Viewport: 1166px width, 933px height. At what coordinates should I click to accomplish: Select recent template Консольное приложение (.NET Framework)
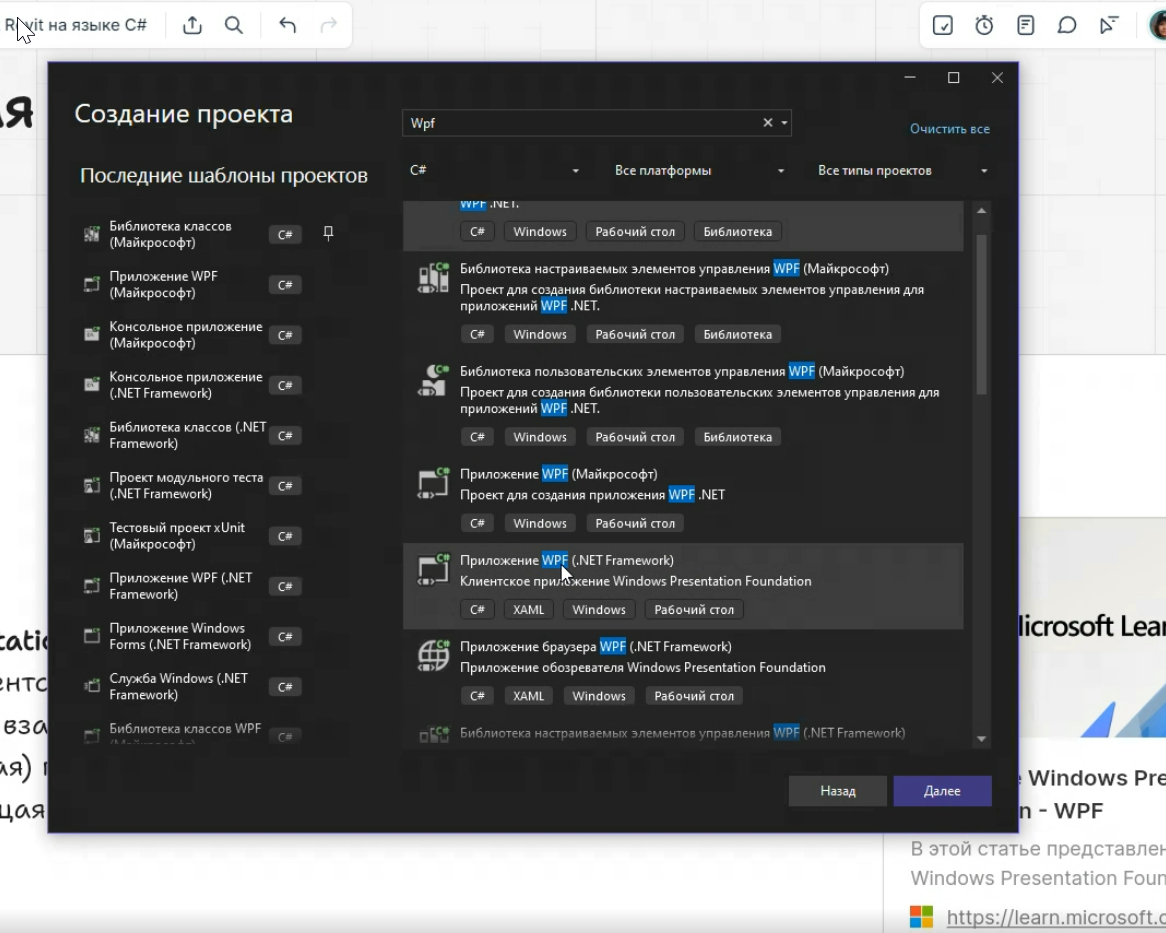(x=192, y=385)
